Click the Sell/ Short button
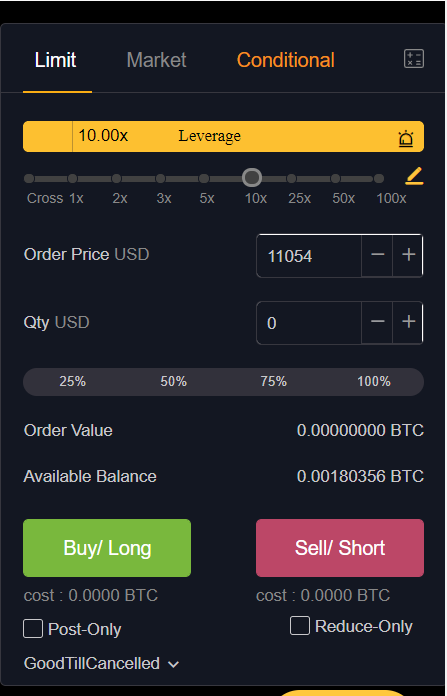This screenshot has height=696, width=447. (x=340, y=548)
